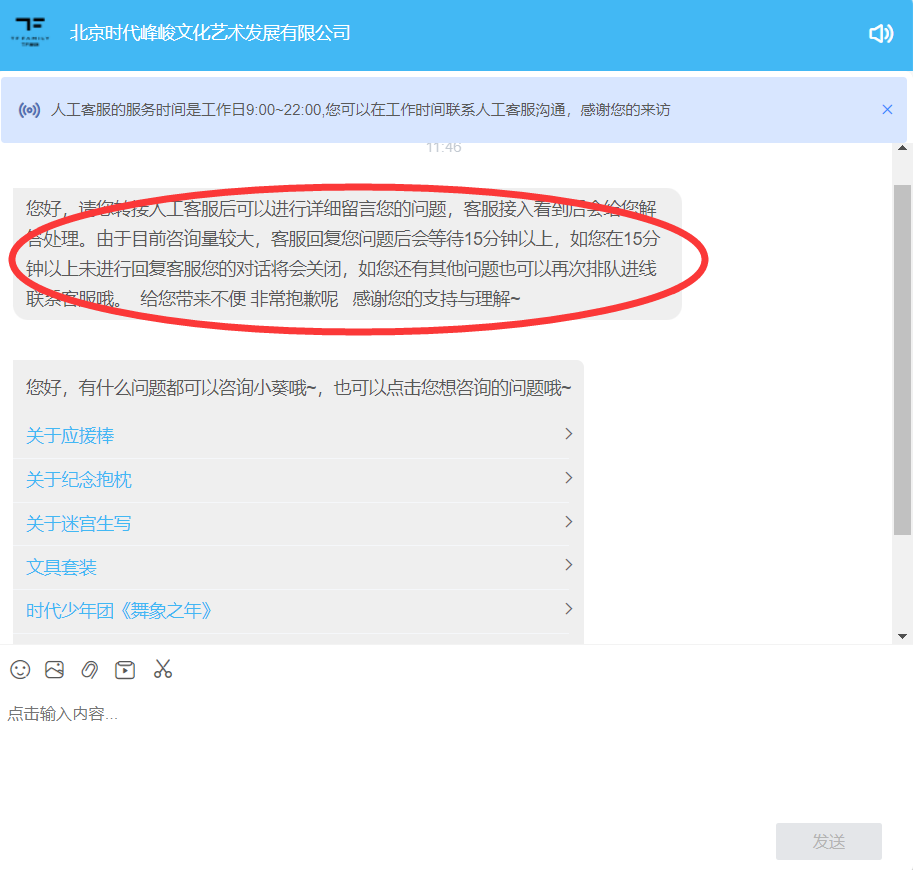
Task: Click the 发送 send button
Action: point(829,841)
